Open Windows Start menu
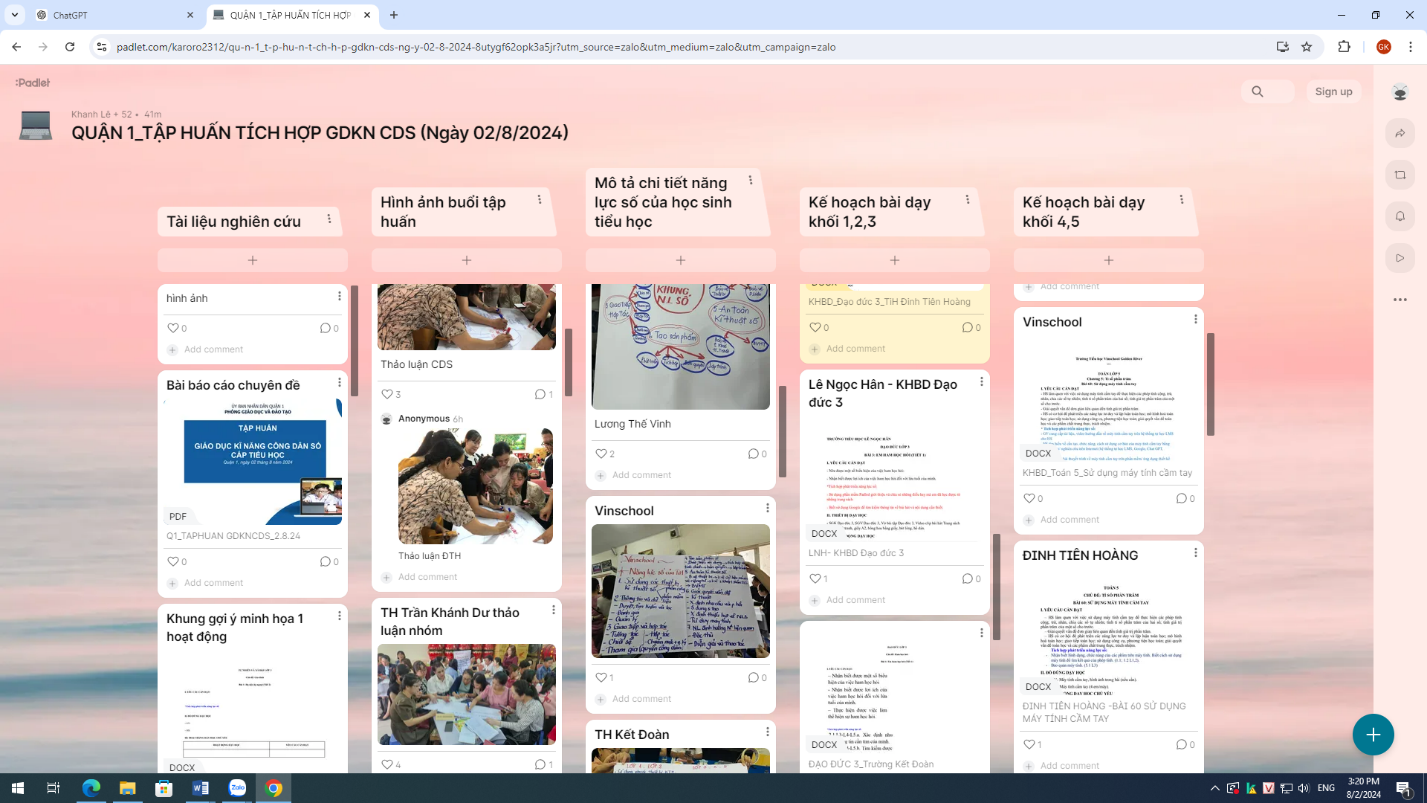Viewport: 1427px width, 803px height. (x=17, y=788)
